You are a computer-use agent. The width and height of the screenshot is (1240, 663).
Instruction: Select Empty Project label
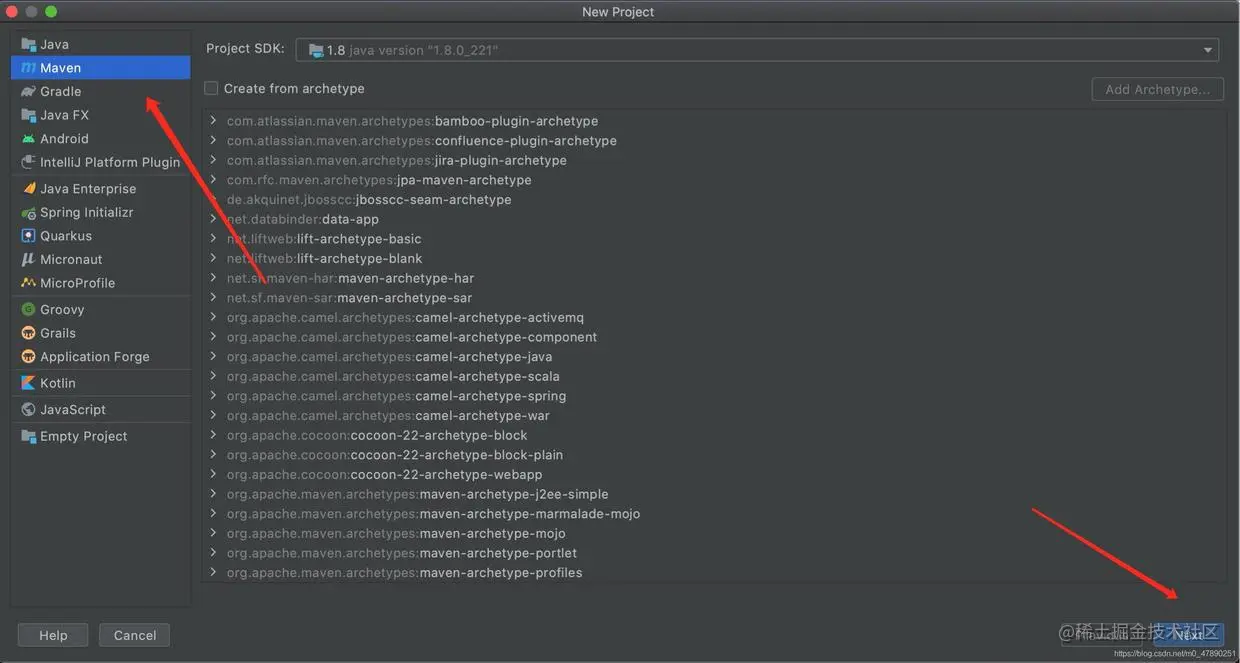pos(84,437)
